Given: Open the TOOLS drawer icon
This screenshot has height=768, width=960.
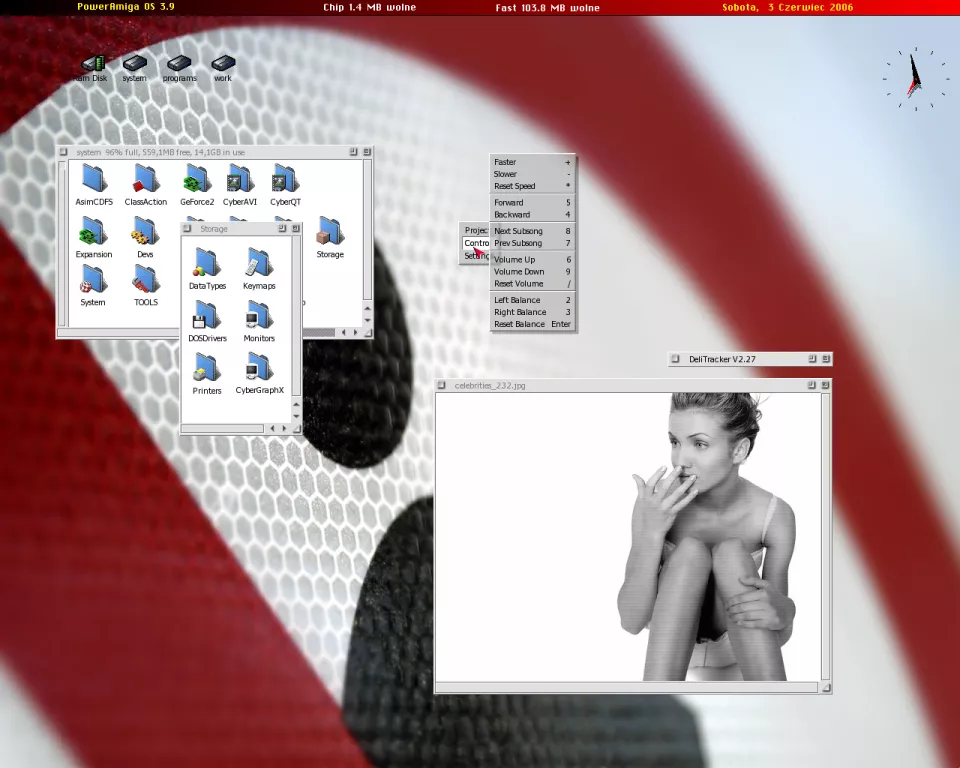Looking at the screenshot, I should coord(146,281).
